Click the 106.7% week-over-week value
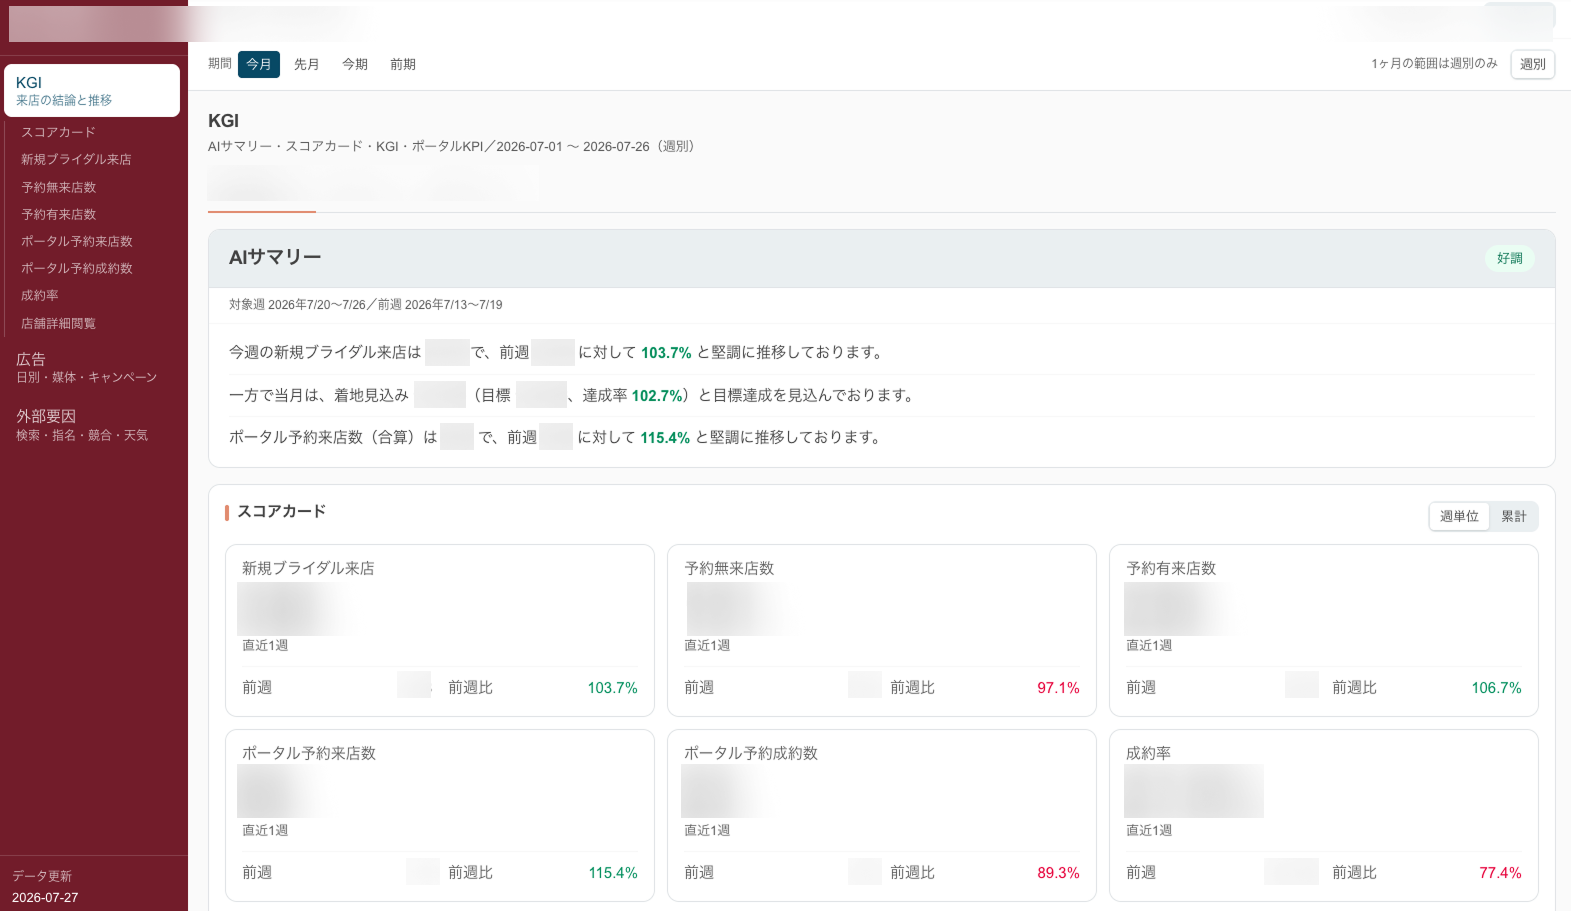This screenshot has height=911, width=1571. (x=1496, y=688)
